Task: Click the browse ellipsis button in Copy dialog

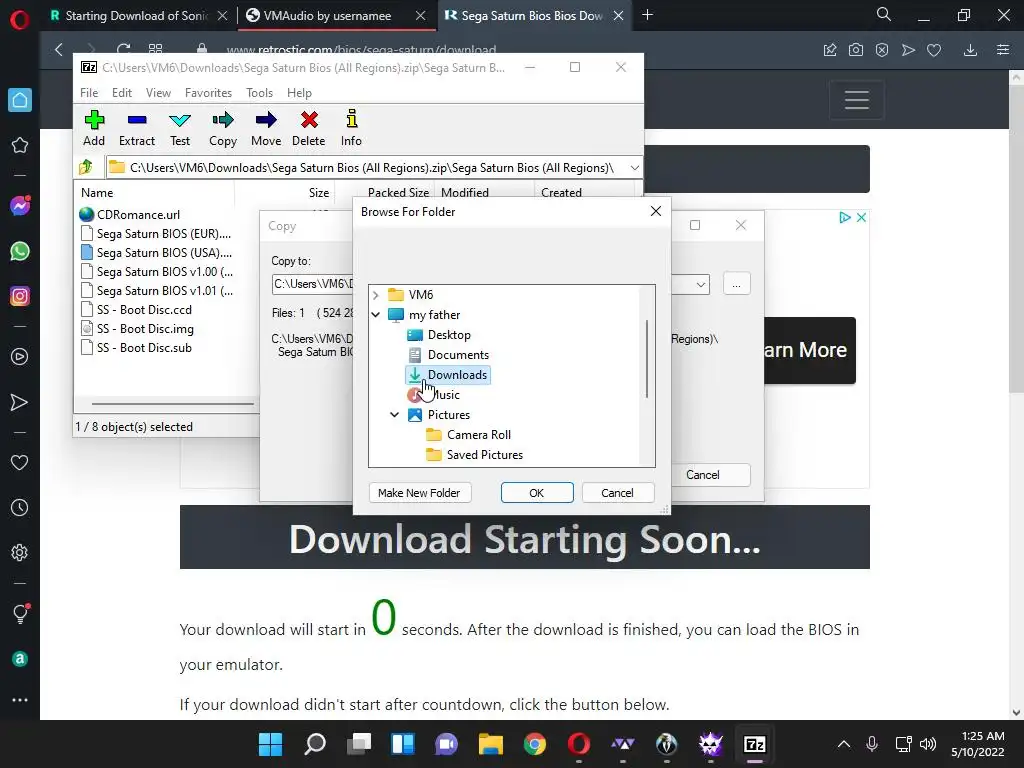Action: pos(737,284)
